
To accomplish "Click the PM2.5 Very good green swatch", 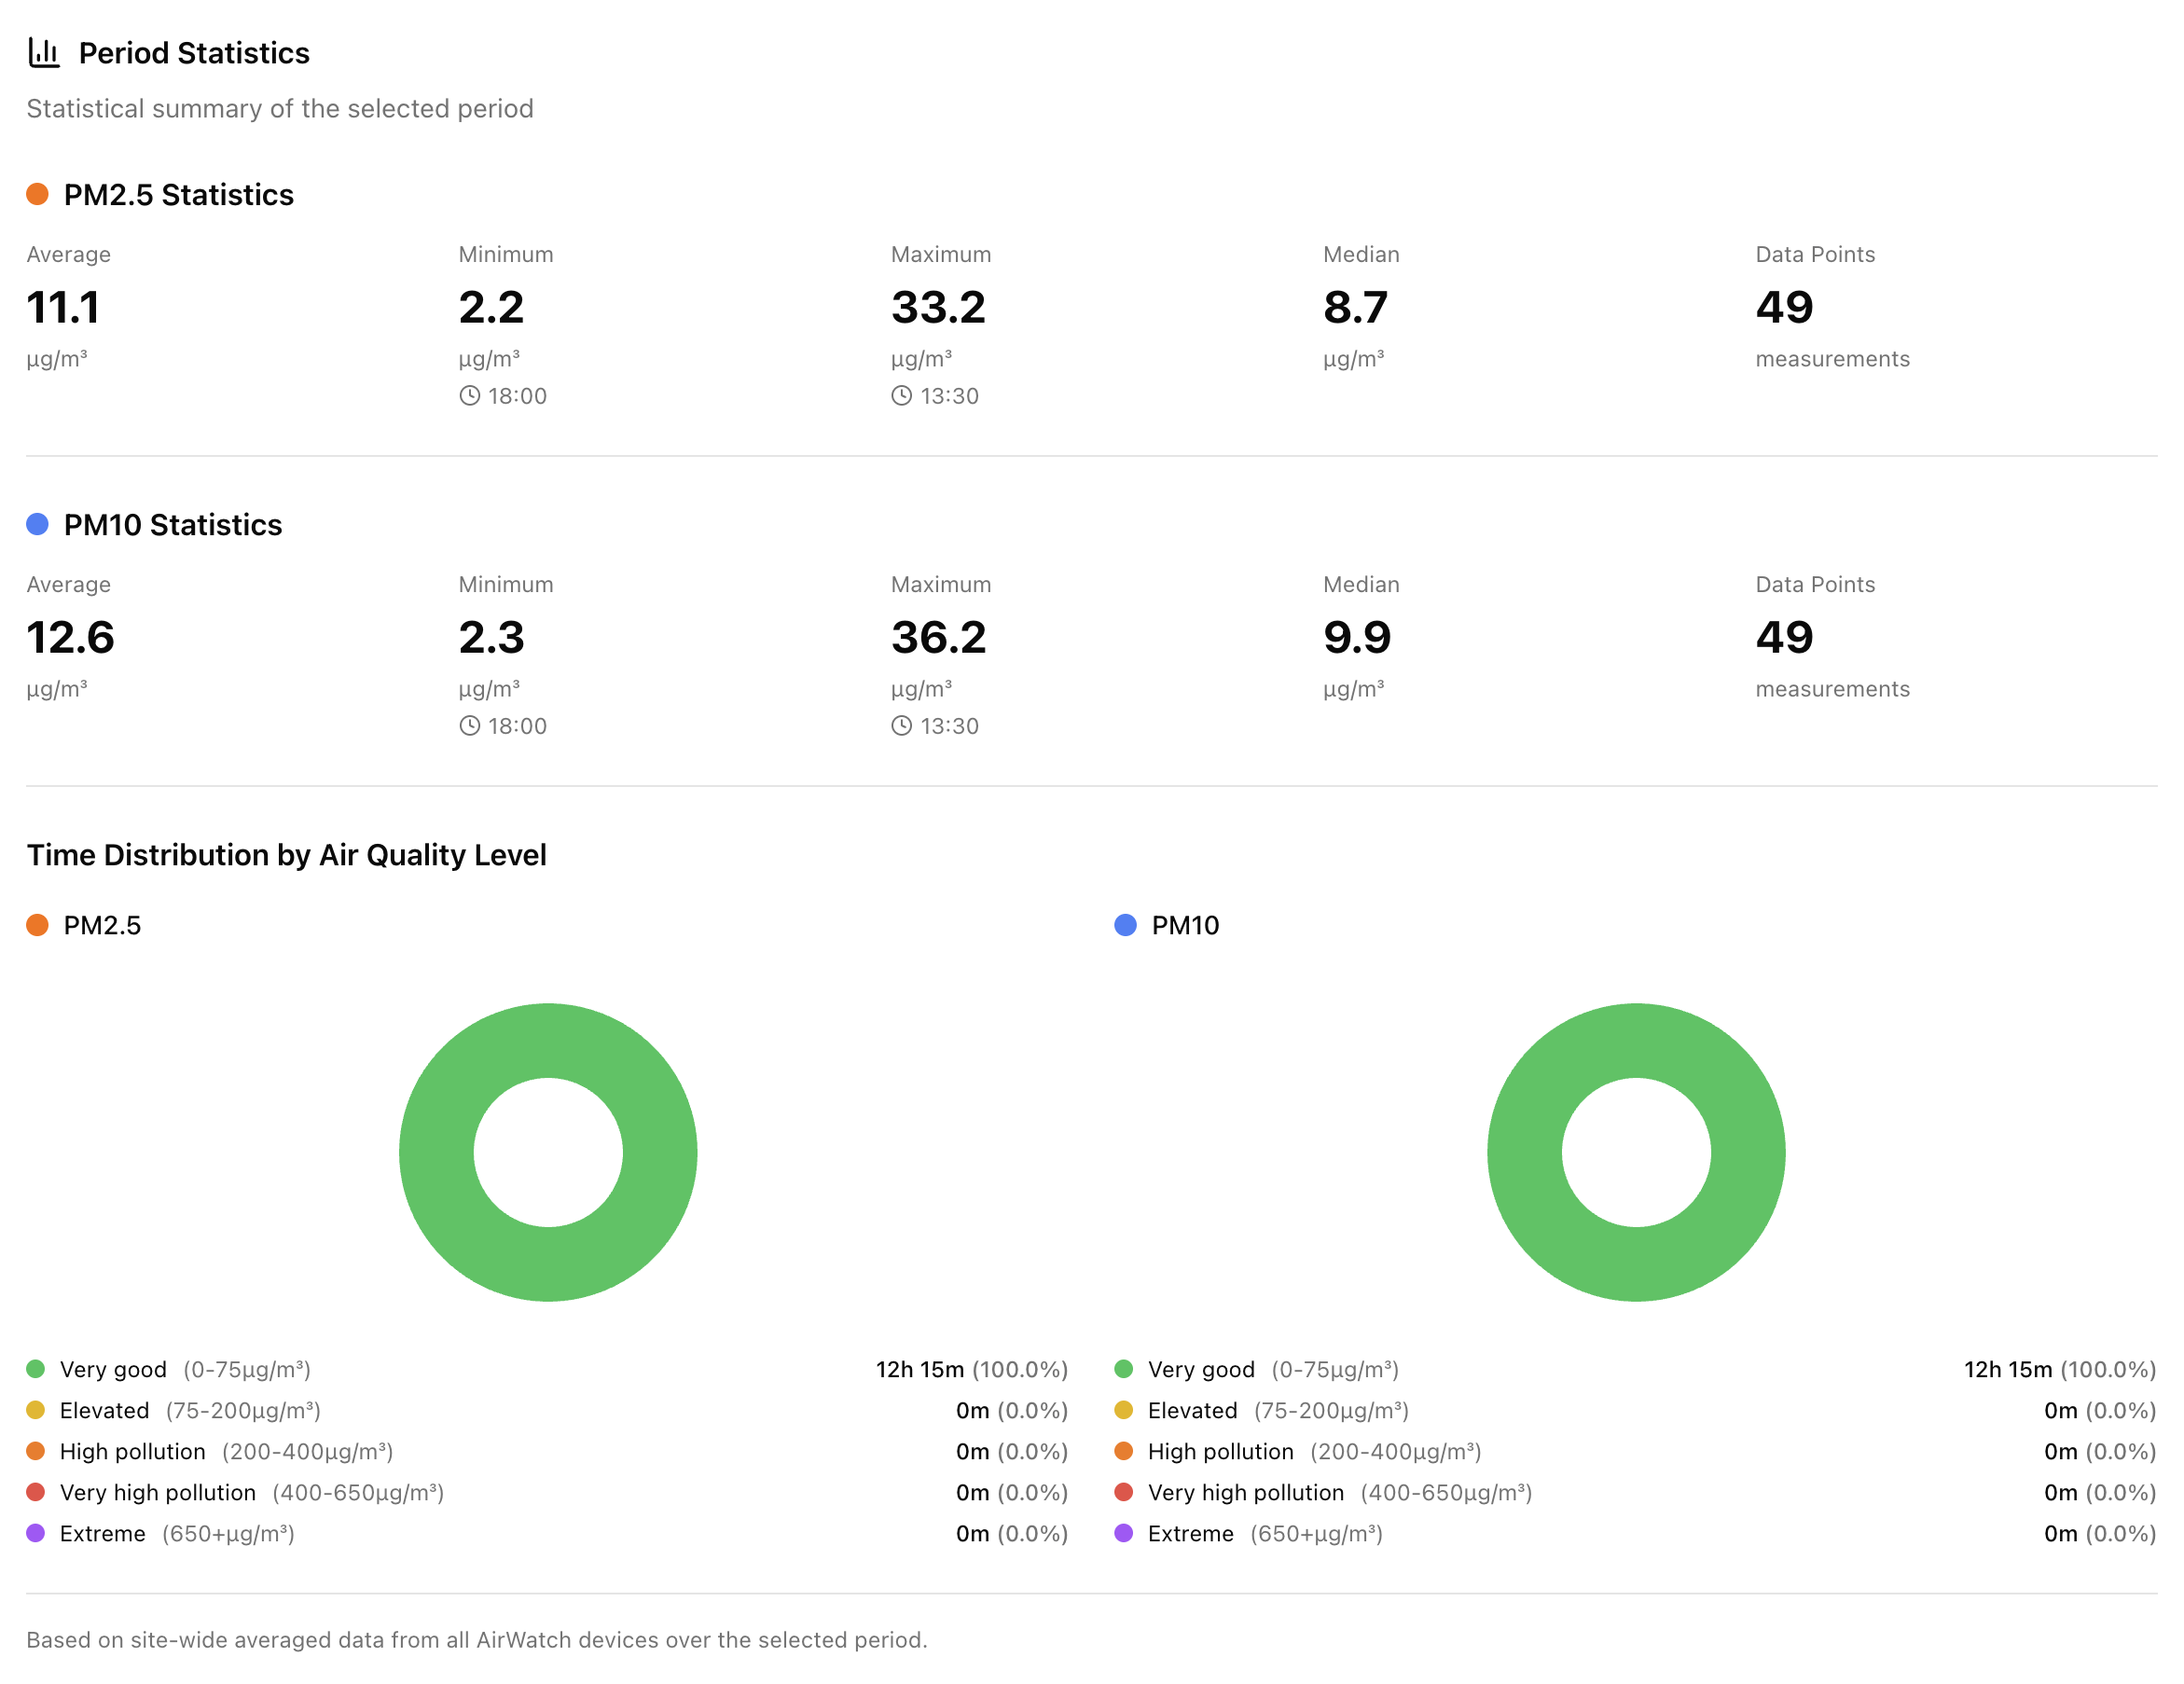I will pos(36,1369).
